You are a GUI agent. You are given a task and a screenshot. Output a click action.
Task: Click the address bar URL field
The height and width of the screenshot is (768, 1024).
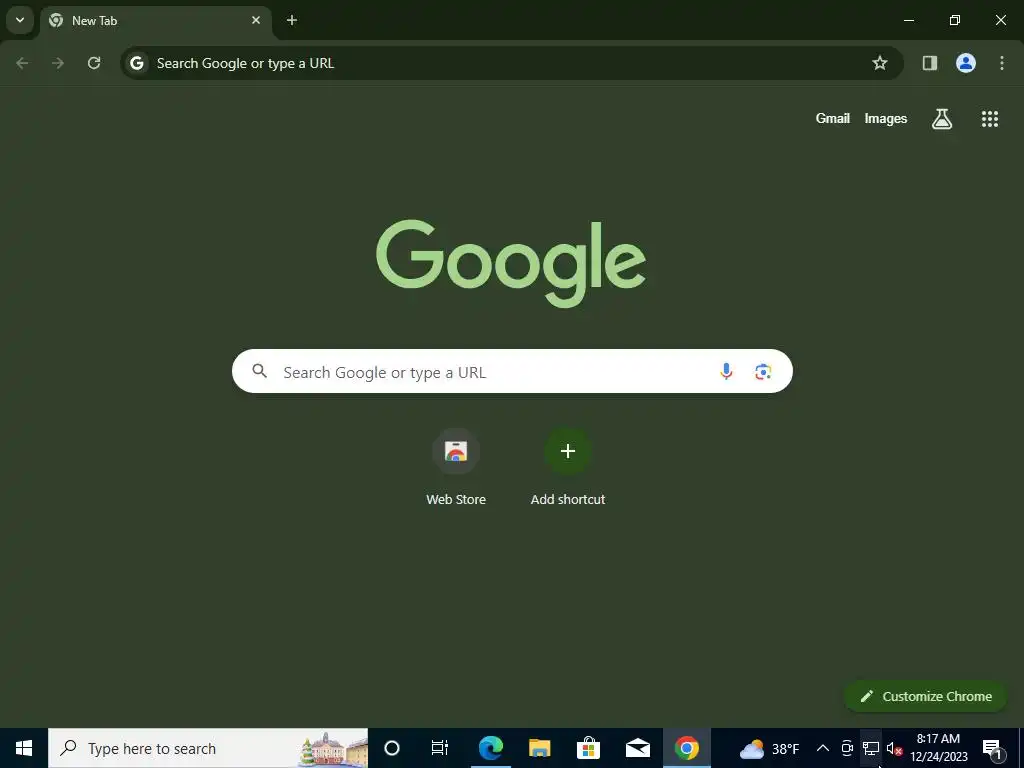click(x=512, y=63)
